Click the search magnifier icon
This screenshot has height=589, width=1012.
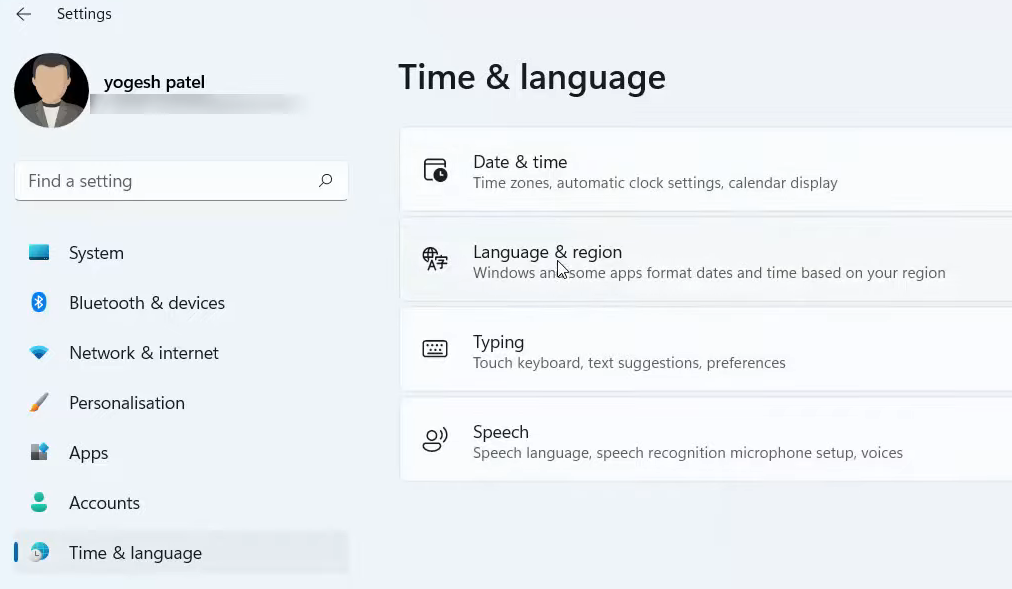(x=325, y=181)
